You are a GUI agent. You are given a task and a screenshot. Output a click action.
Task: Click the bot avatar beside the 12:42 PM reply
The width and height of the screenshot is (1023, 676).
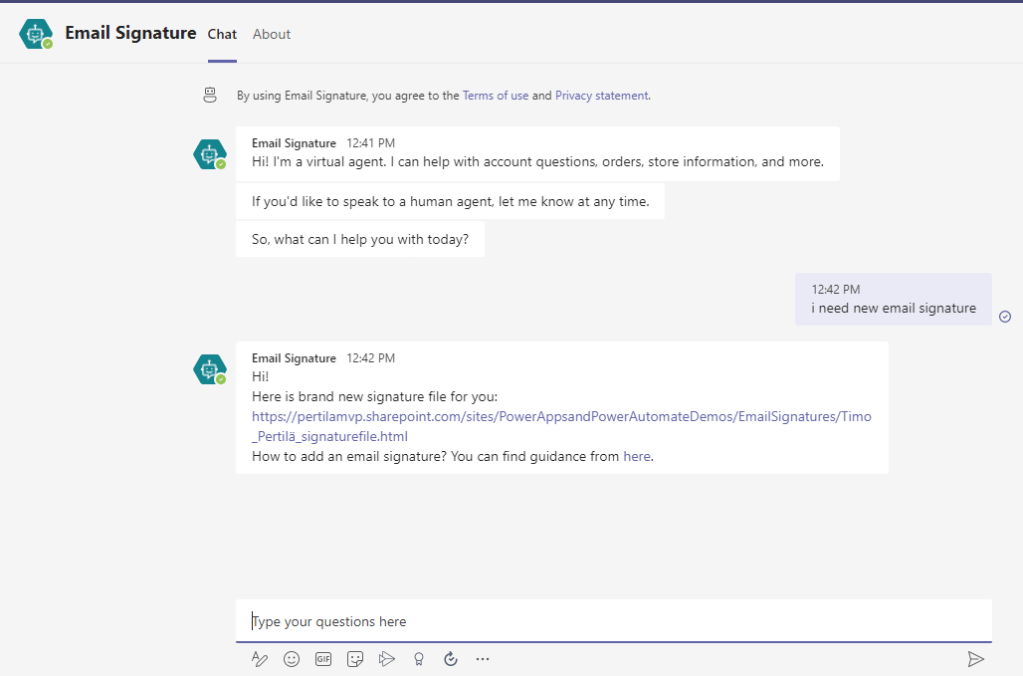coord(209,369)
